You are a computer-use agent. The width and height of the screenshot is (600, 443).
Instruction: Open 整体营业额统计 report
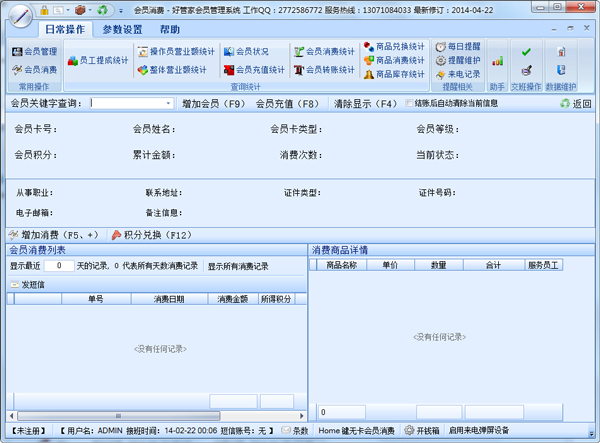172,70
